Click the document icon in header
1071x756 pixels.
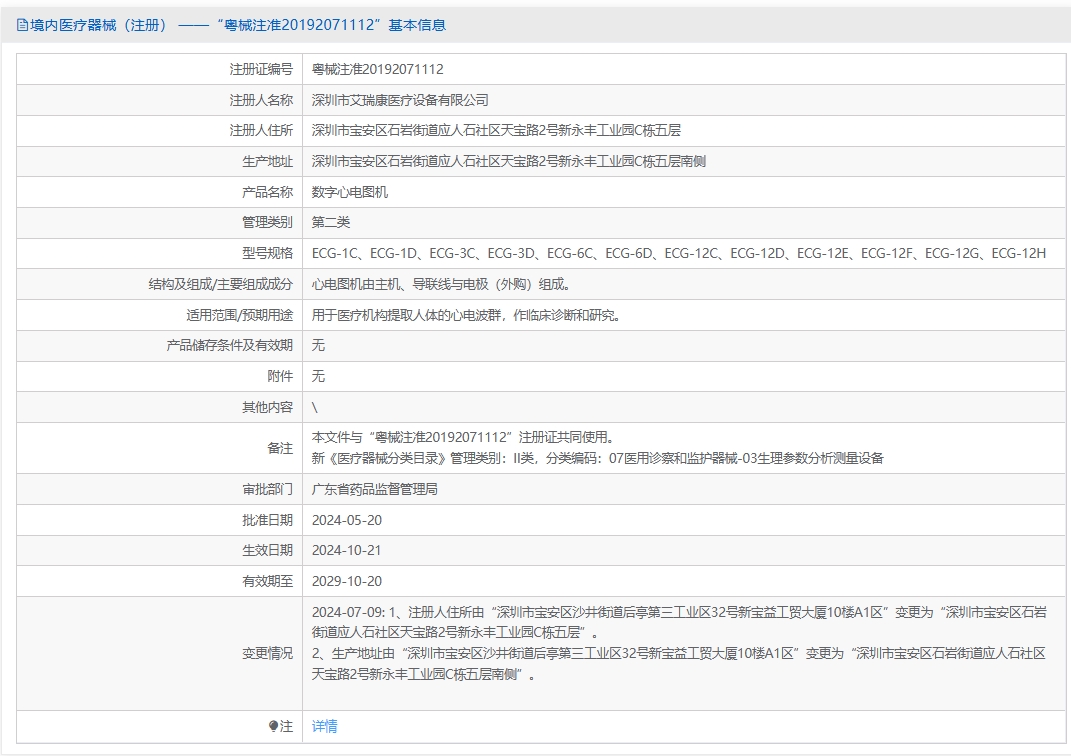coord(23,25)
